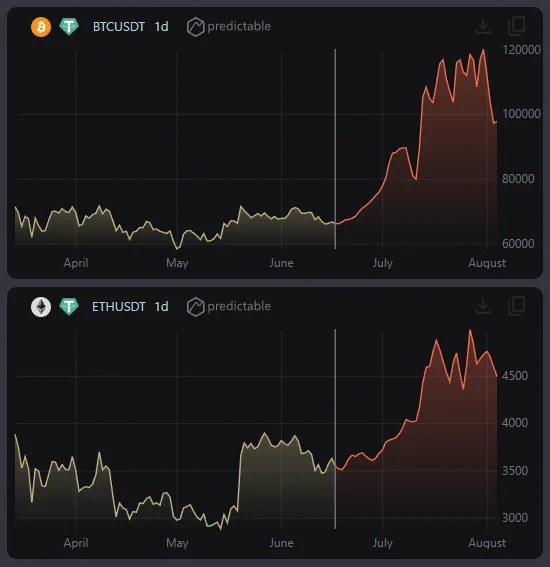Download the BTCUSDT chart
Viewport: 550px width, 567px height.
(483, 26)
